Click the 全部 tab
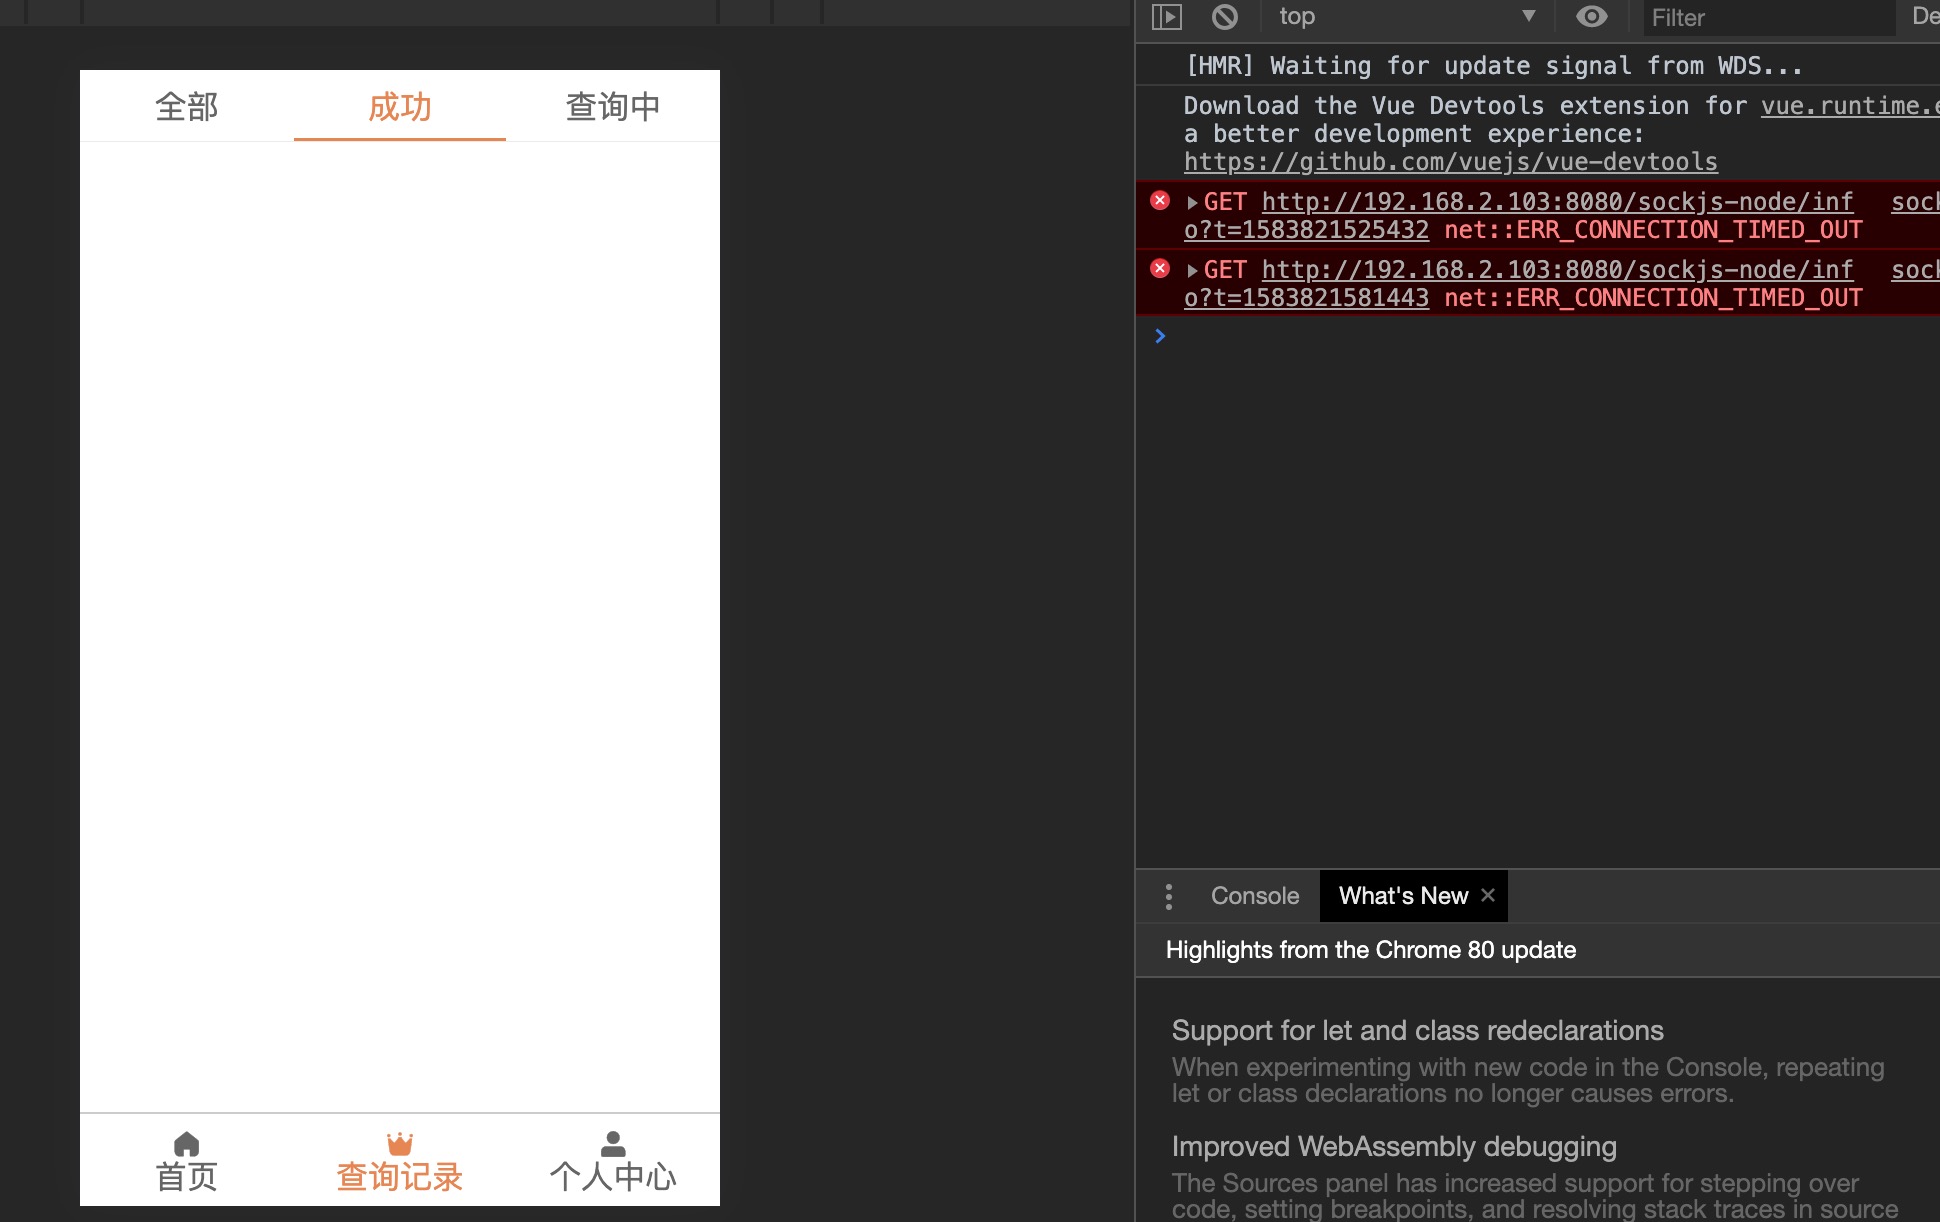 (186, 106)
